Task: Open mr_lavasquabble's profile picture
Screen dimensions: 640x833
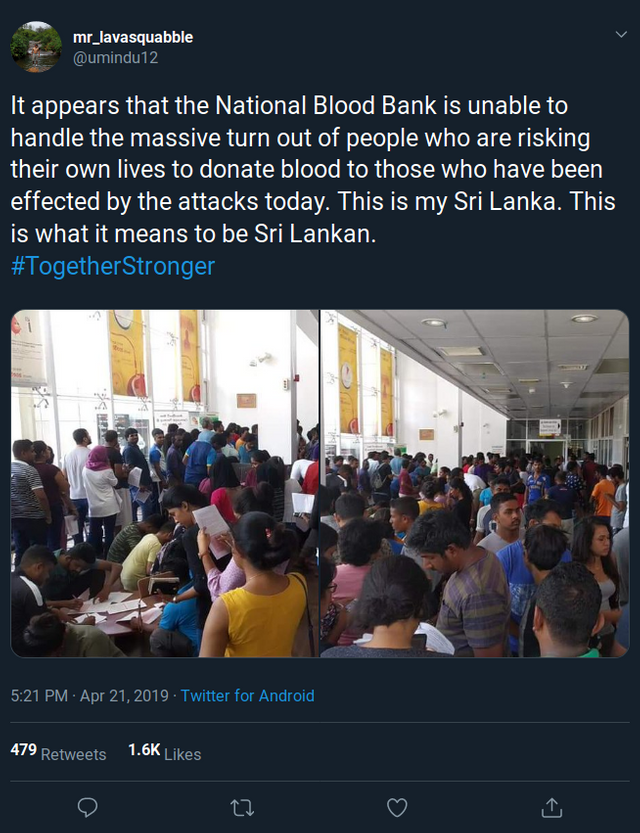Action: [x=36, y=46]
